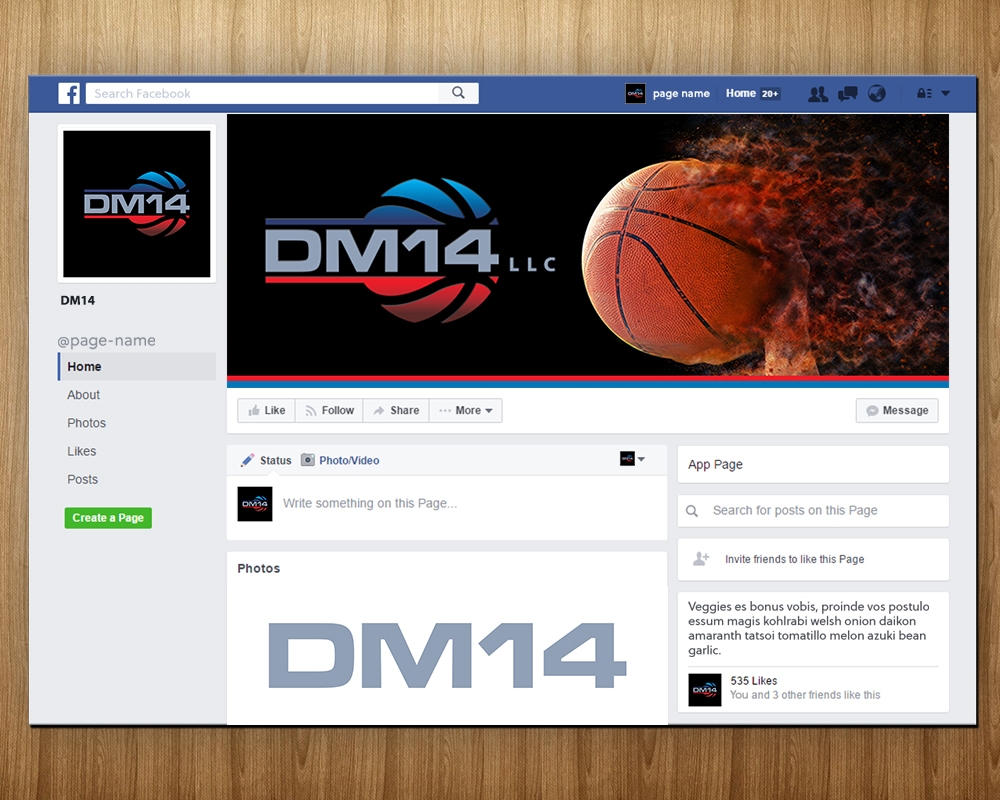Click the Create a Page button
Viewport: 1000px width, 800px height.
tap(108, 518)
